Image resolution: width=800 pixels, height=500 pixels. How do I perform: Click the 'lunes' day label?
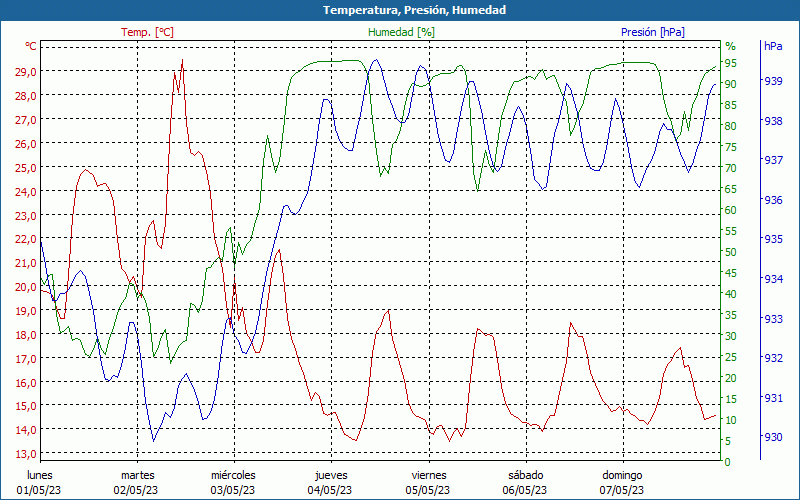coord(39,475)
